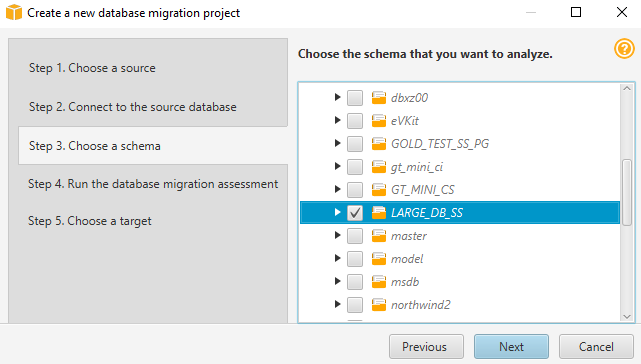Image resolution: width=641 pixels, height=364 pixels.
Task: Click the northwind2 folder icon
Action: click(x=379, y=305)
